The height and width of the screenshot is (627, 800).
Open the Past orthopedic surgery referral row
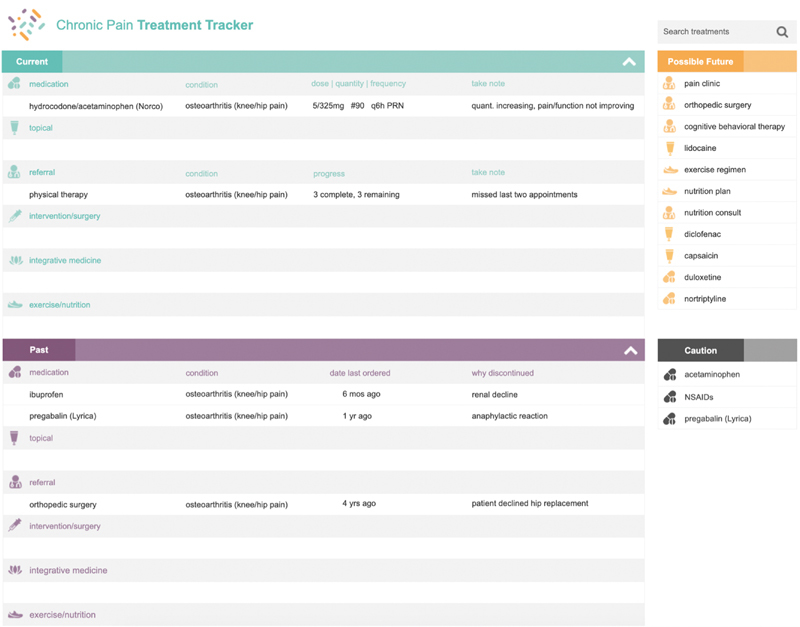click(63, 504)
